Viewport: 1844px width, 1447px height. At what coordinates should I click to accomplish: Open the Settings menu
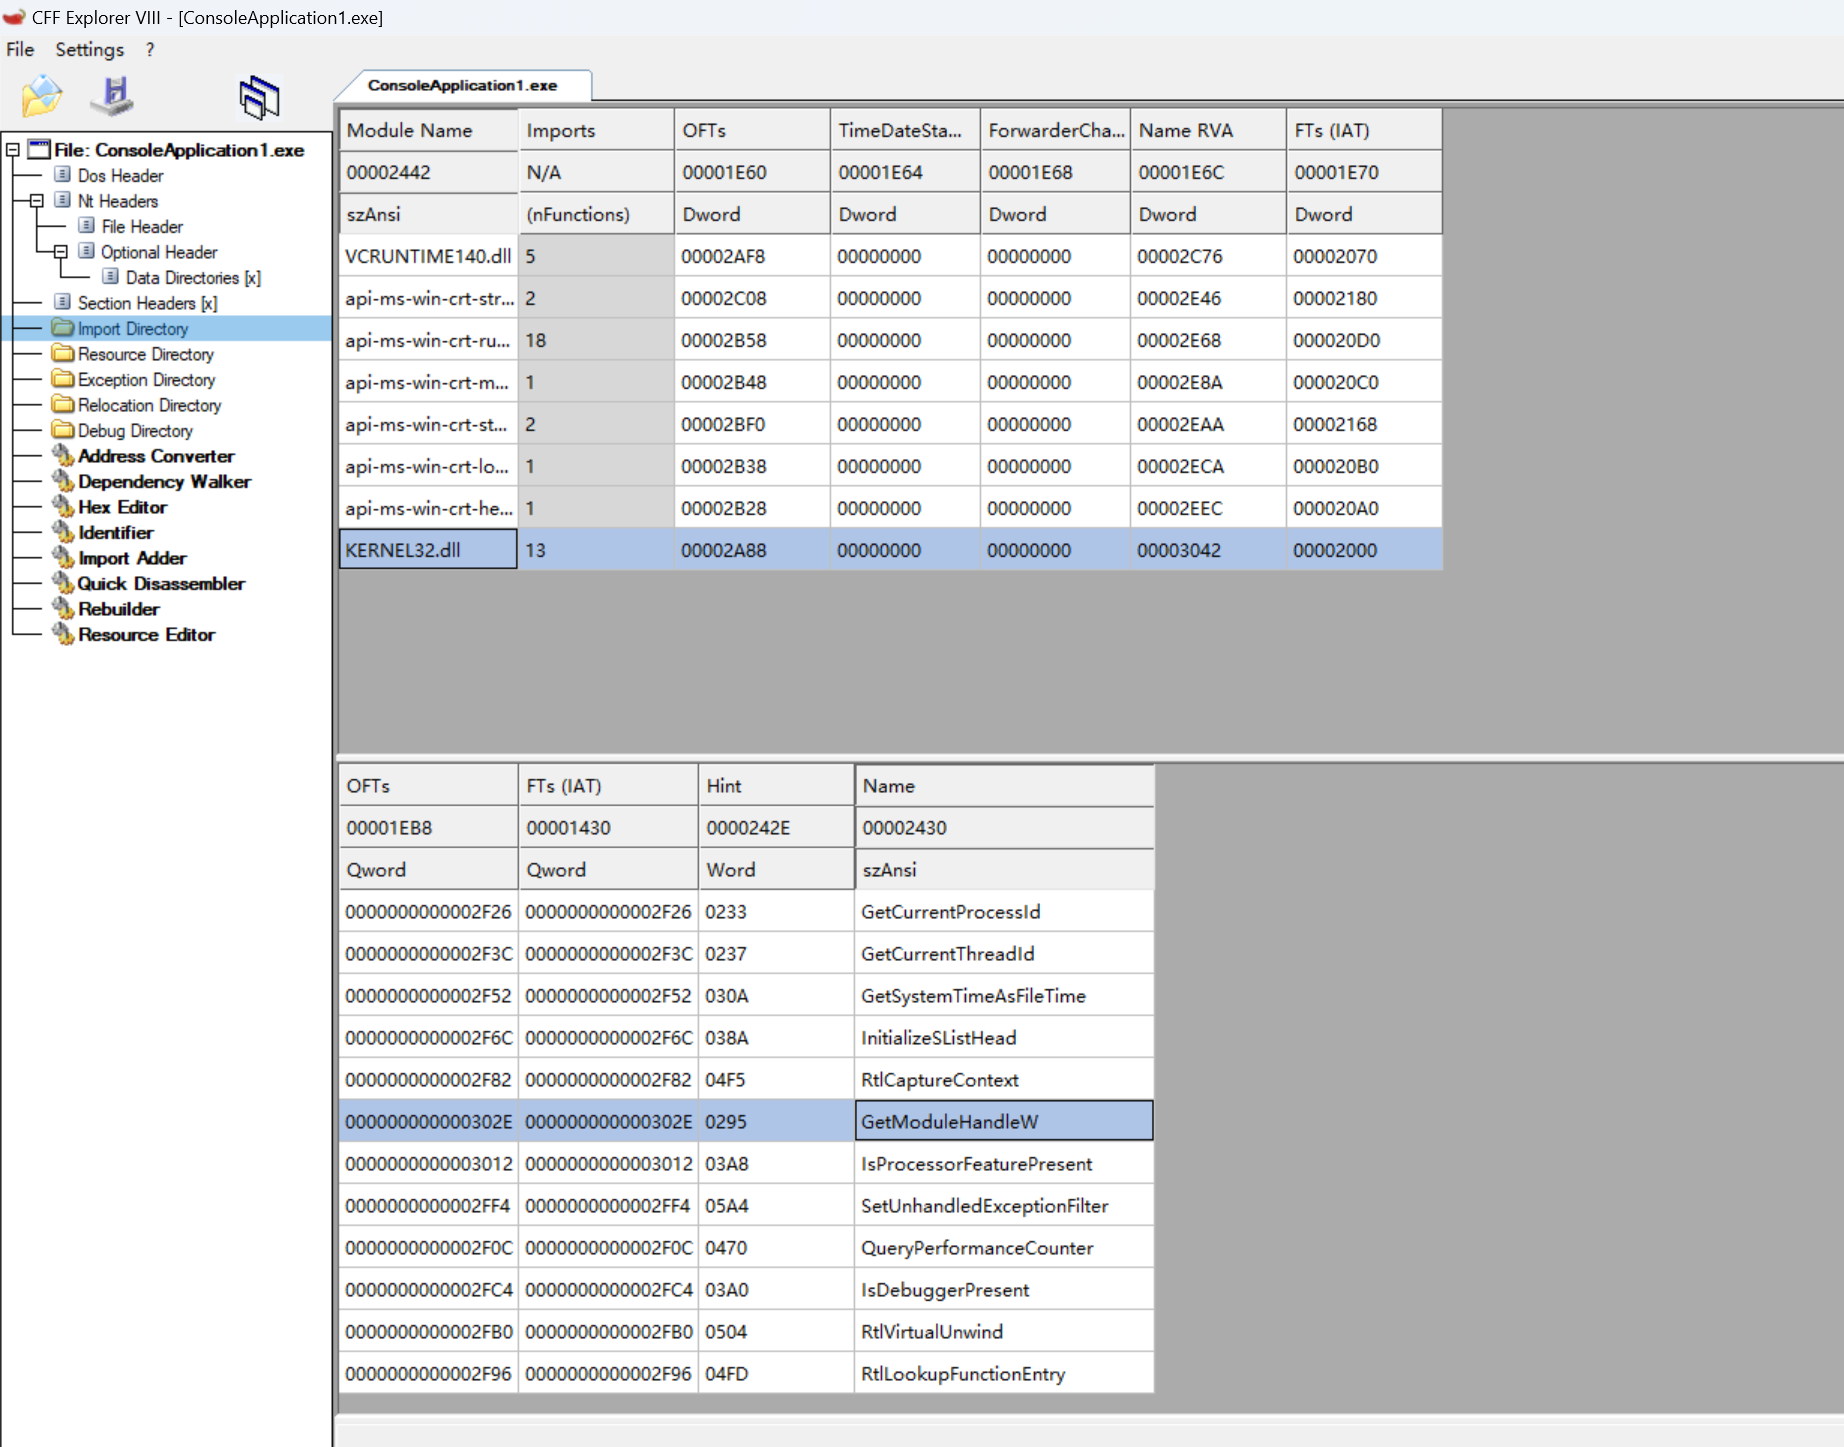coord(89,50)
